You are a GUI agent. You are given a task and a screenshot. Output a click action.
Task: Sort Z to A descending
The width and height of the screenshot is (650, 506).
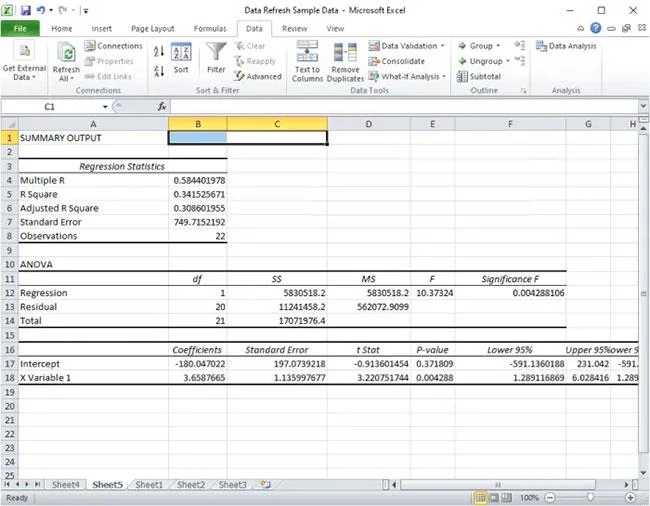(x=159, y=71)
